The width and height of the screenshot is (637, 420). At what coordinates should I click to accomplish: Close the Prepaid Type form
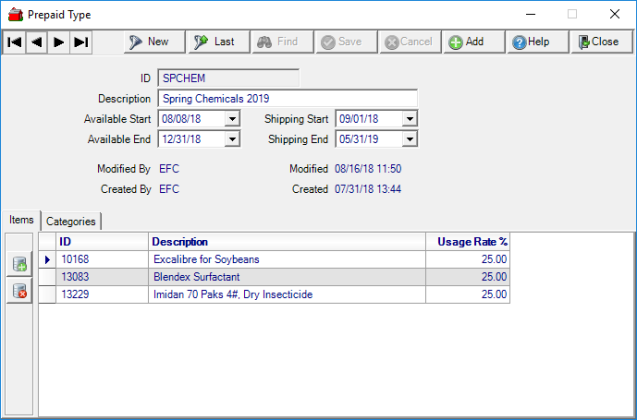(596, 42)
